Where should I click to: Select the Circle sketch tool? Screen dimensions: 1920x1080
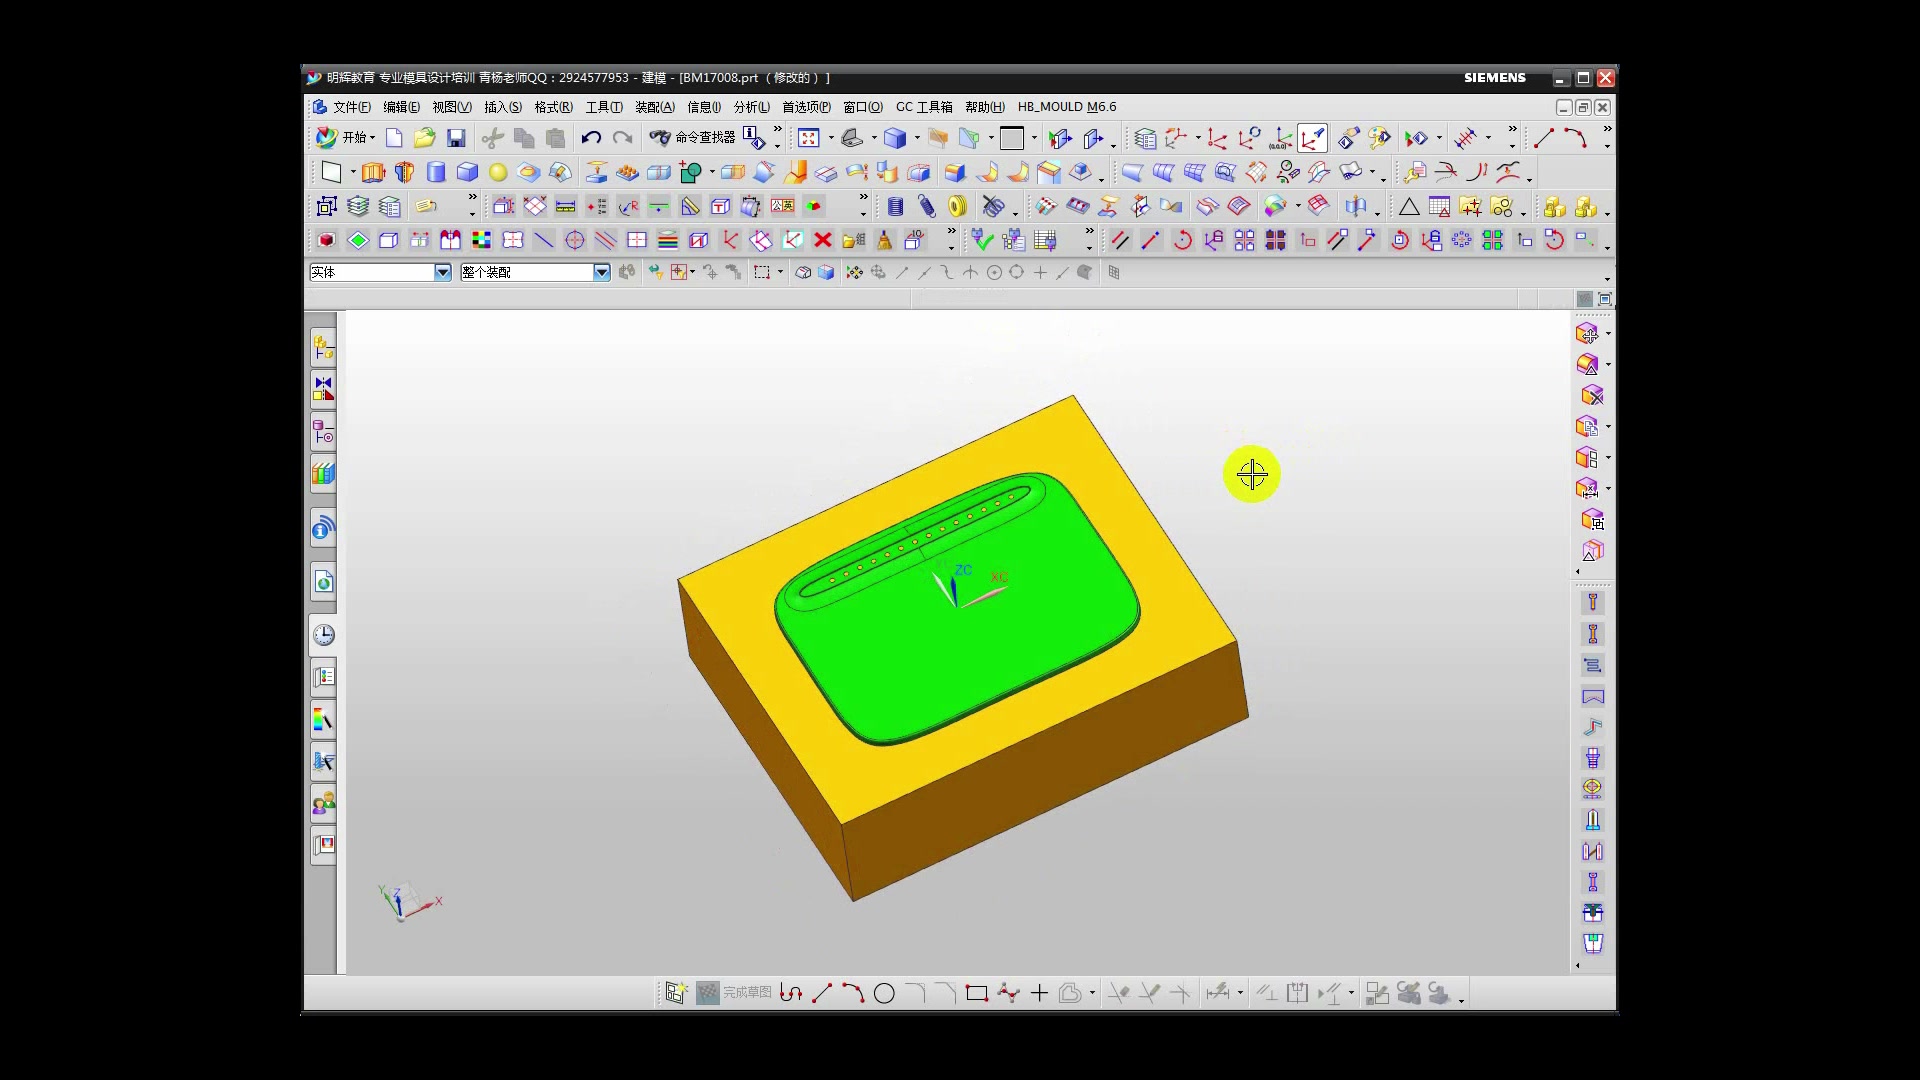pyautogui.click(x=884, y=993)
